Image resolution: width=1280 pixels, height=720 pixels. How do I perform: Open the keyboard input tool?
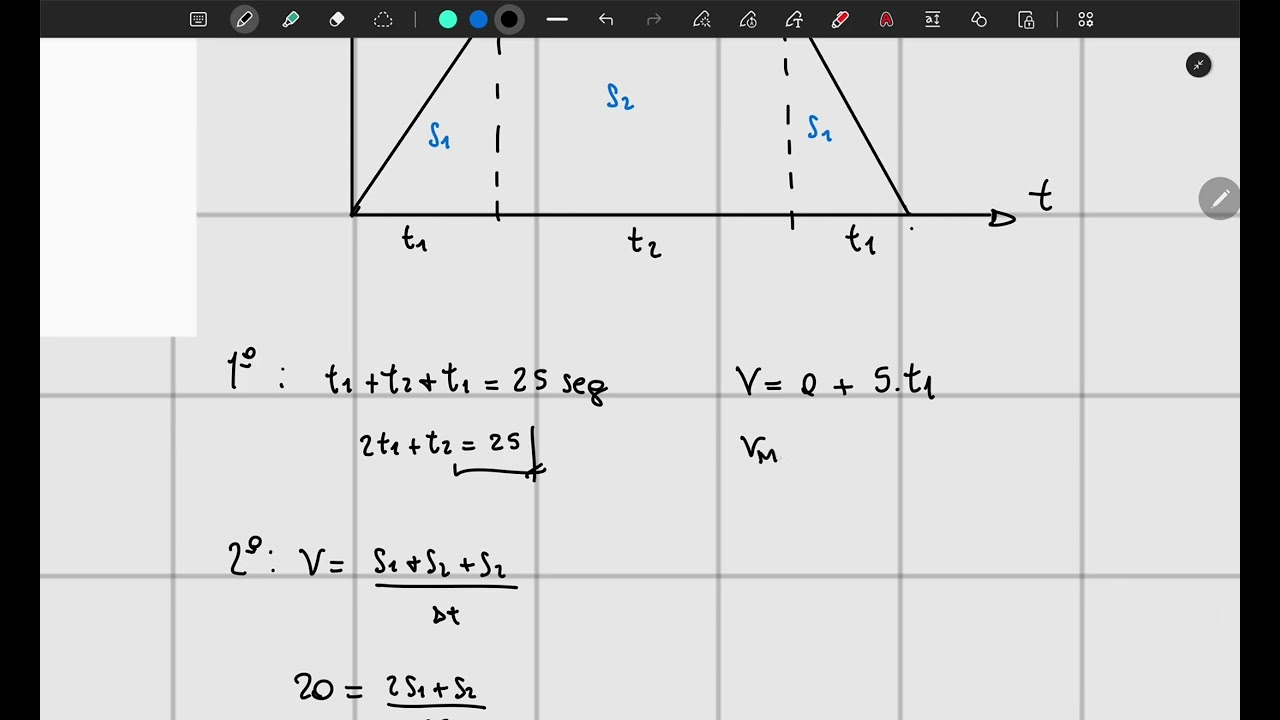pos(198,19)
